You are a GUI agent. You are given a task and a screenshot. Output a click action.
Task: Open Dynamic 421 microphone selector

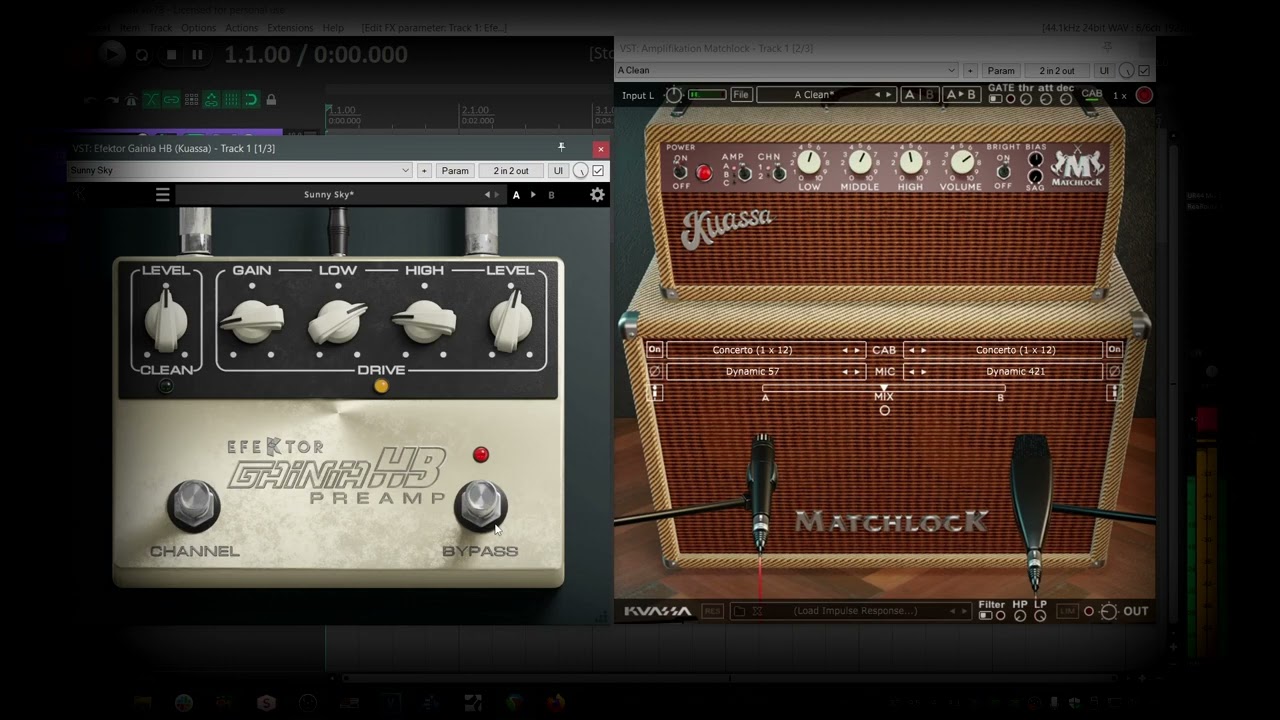[x=1003, y=371]
